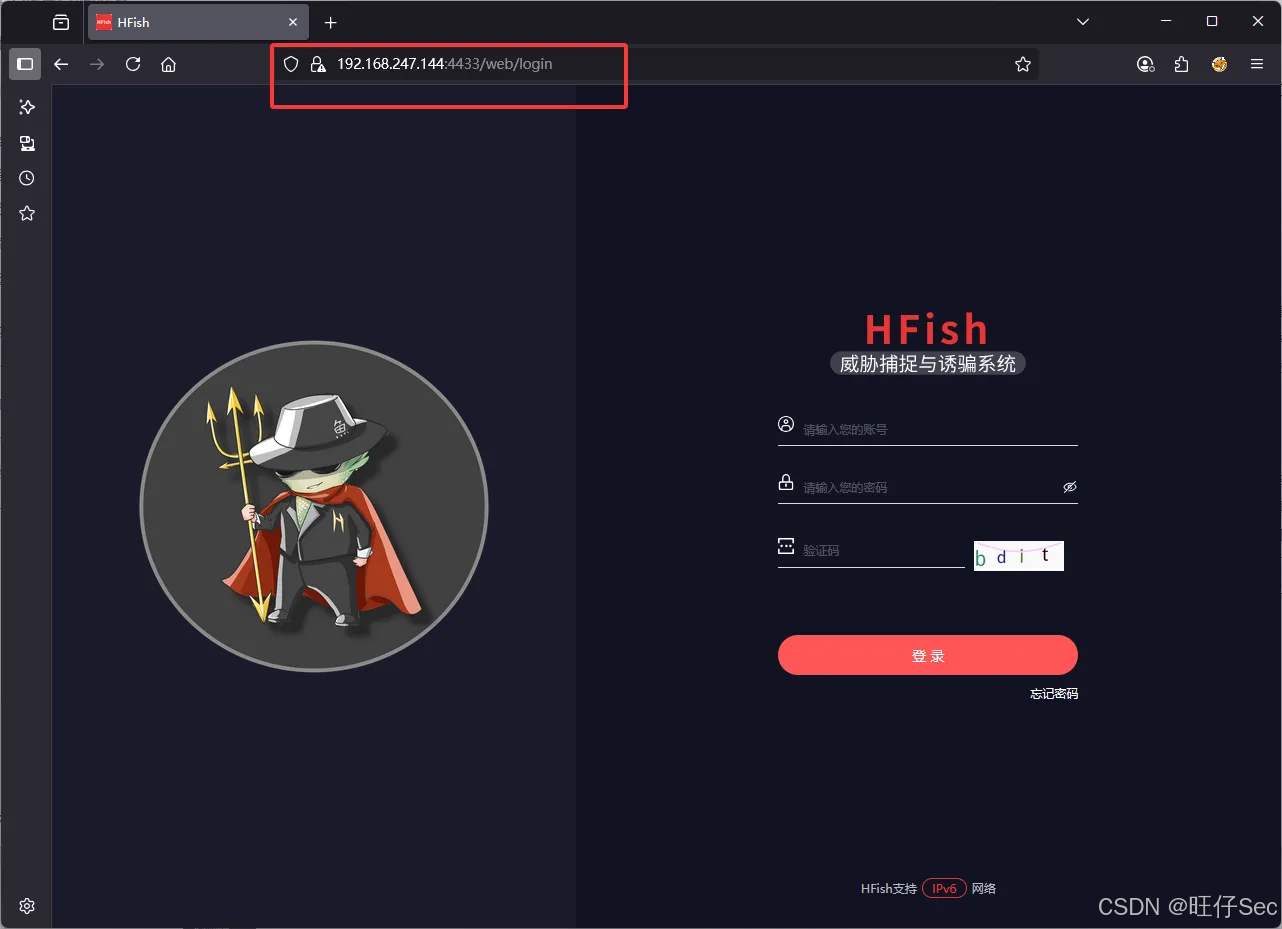Click the IPv6 badge at bottom
This screenshot has width=1282, height=929.
944,888
